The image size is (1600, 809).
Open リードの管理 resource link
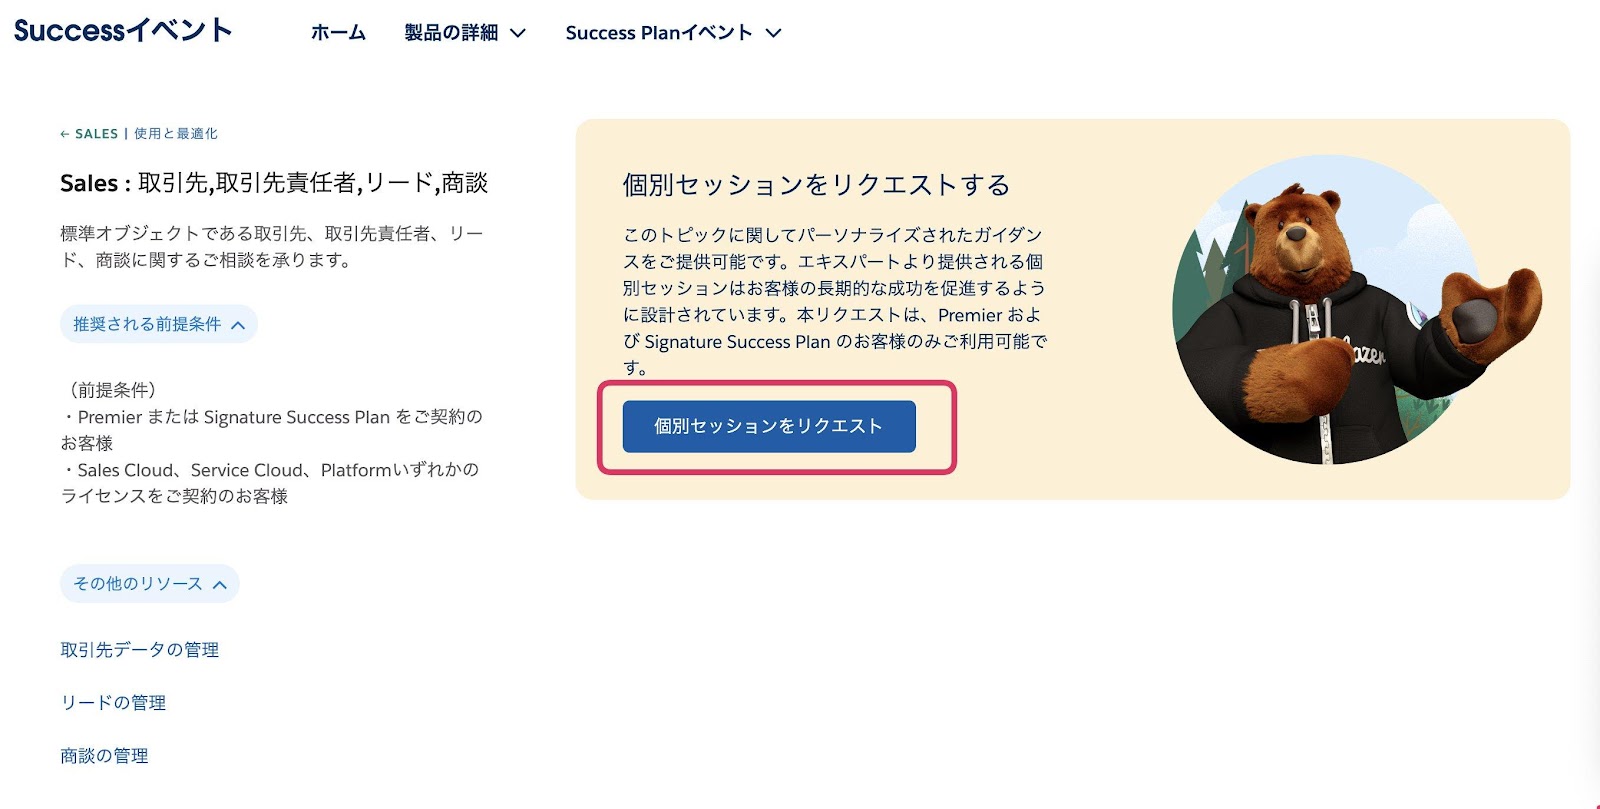[113, 703]
